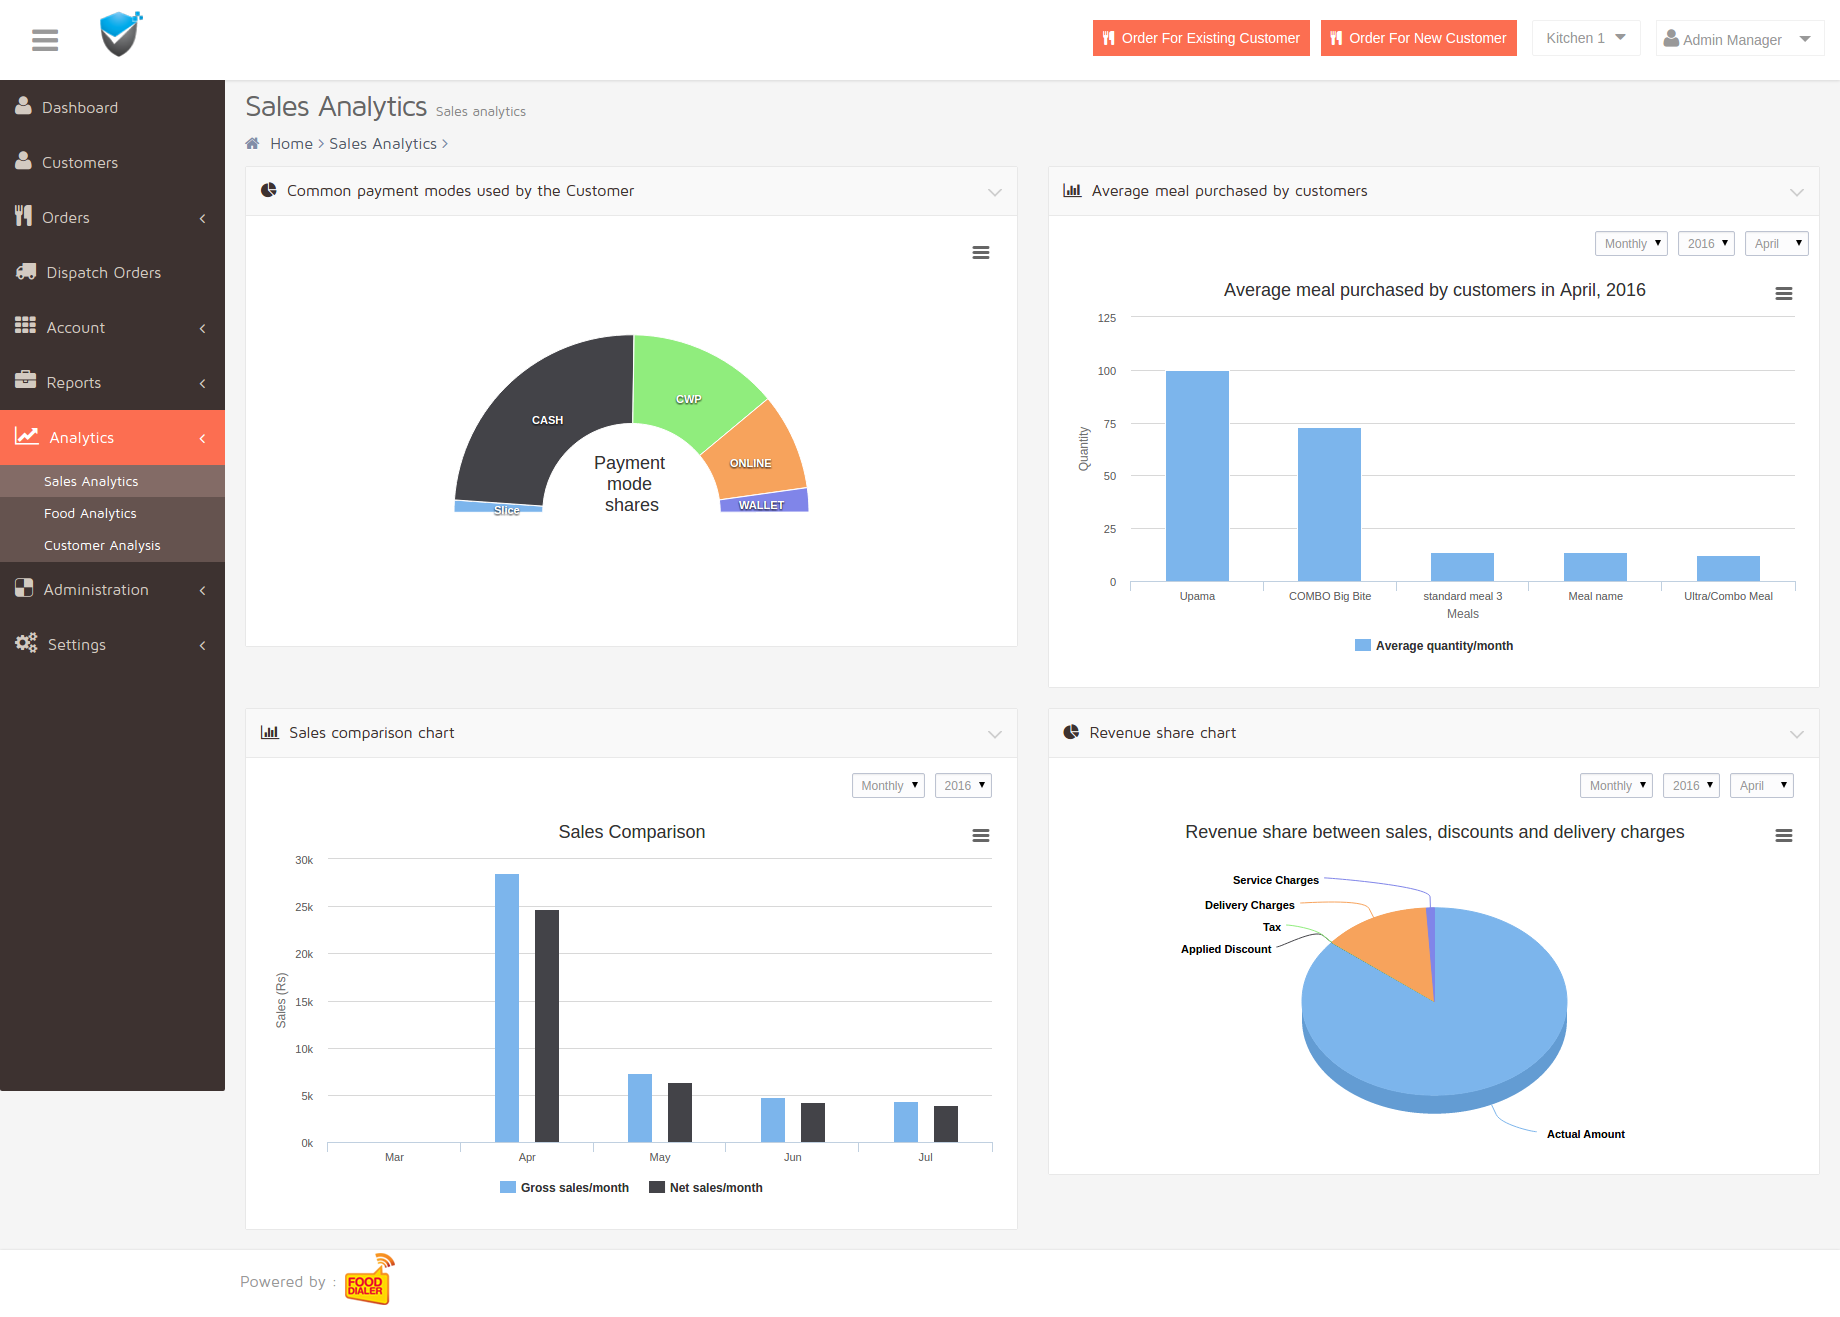Click the Sales Analytics breadcrumb link
Image resolution: width=1840 pixels, height=1317 pixels.
pos(383,144)
